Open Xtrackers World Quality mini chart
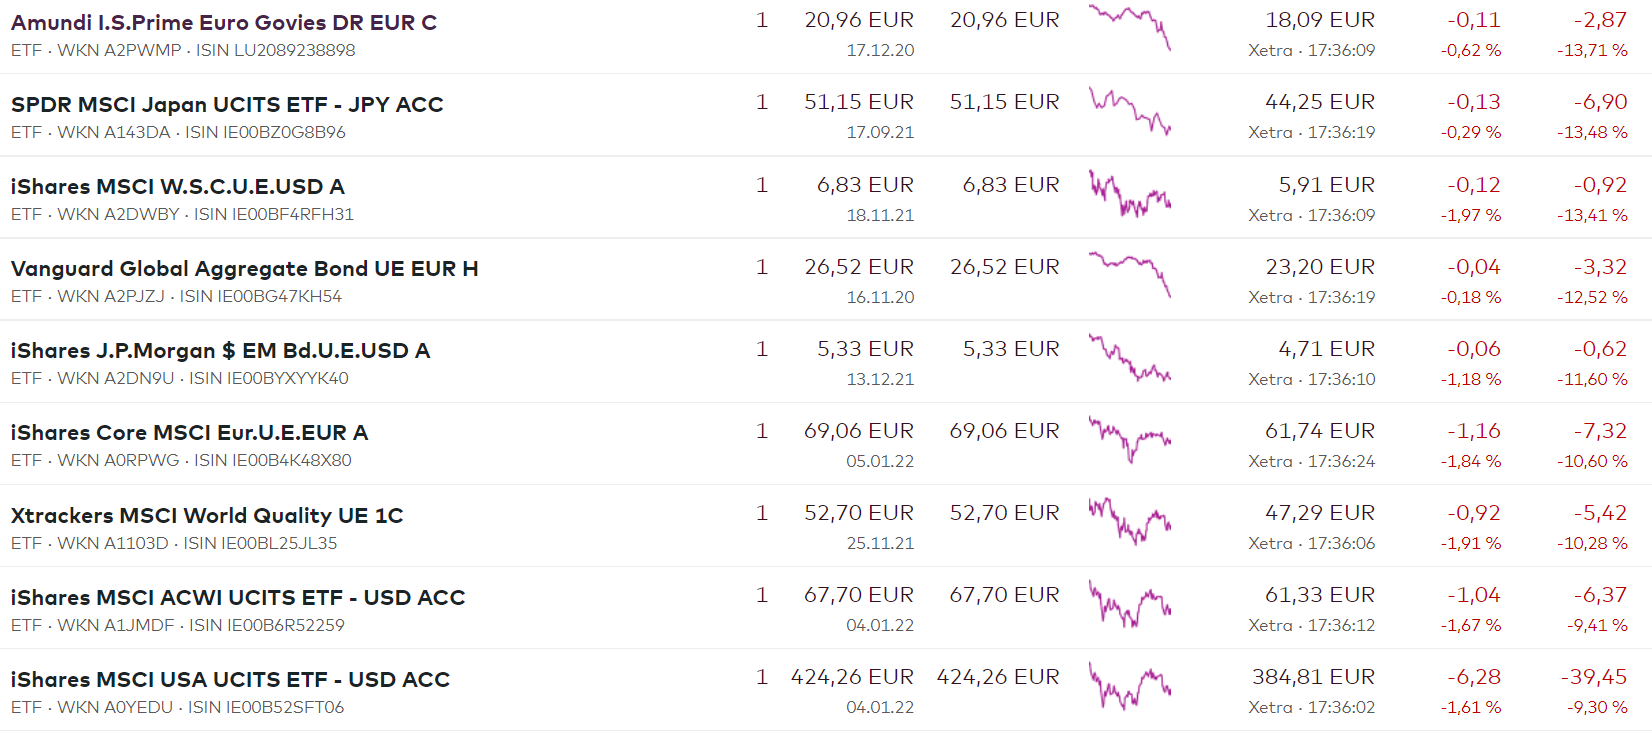 [x=1130, y=521]
